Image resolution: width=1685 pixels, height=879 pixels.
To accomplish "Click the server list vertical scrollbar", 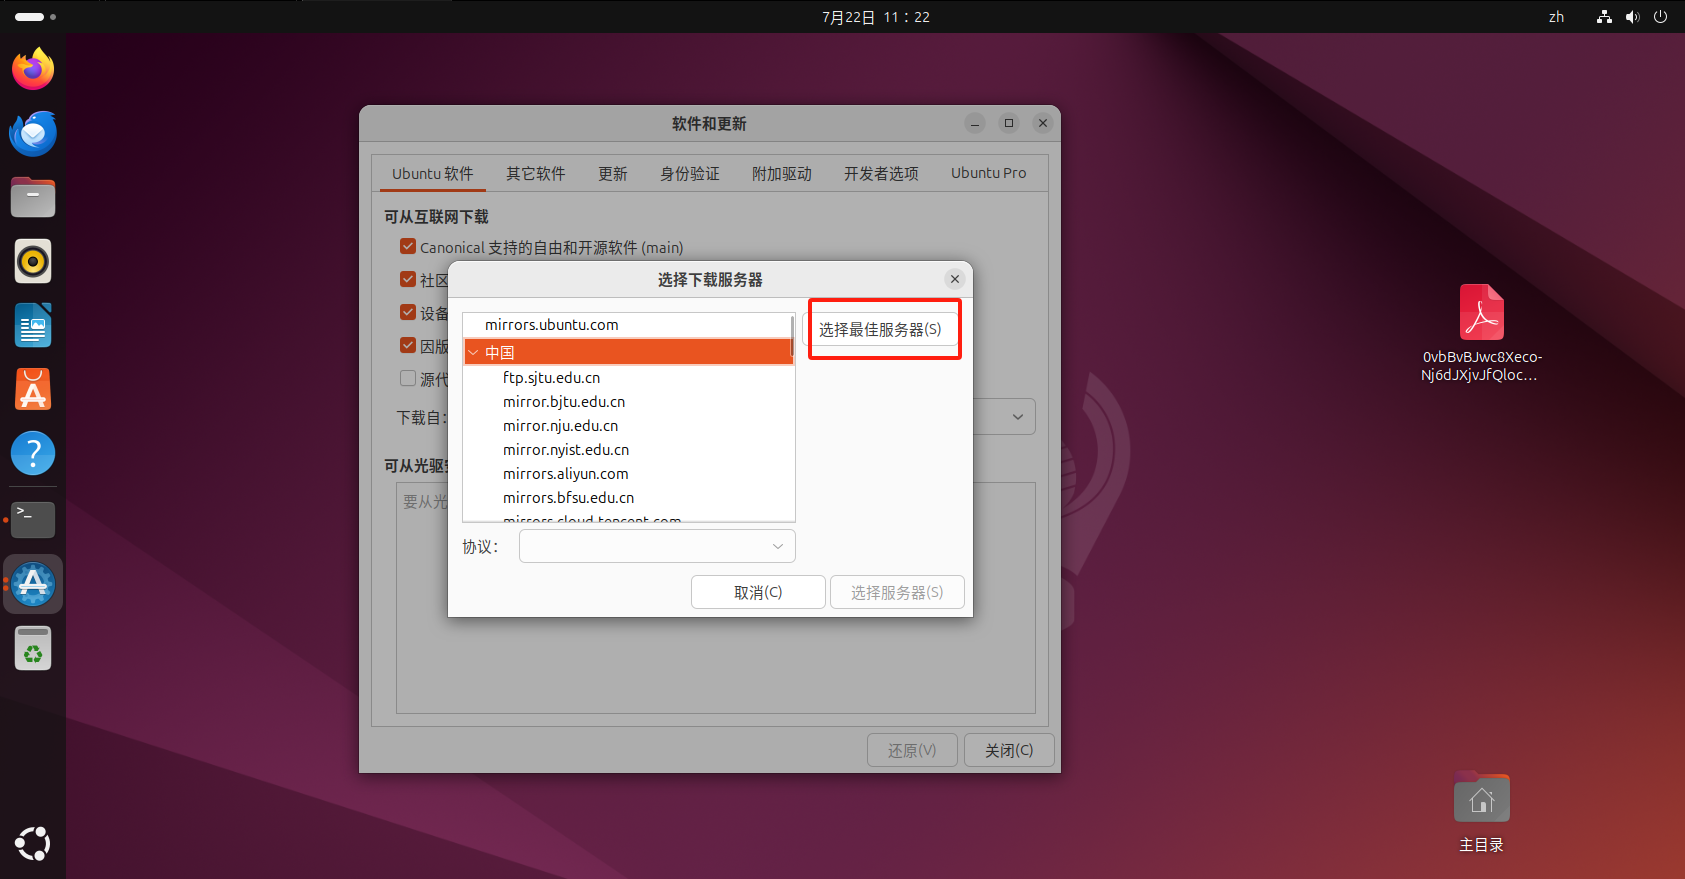I will click(792, 336).
